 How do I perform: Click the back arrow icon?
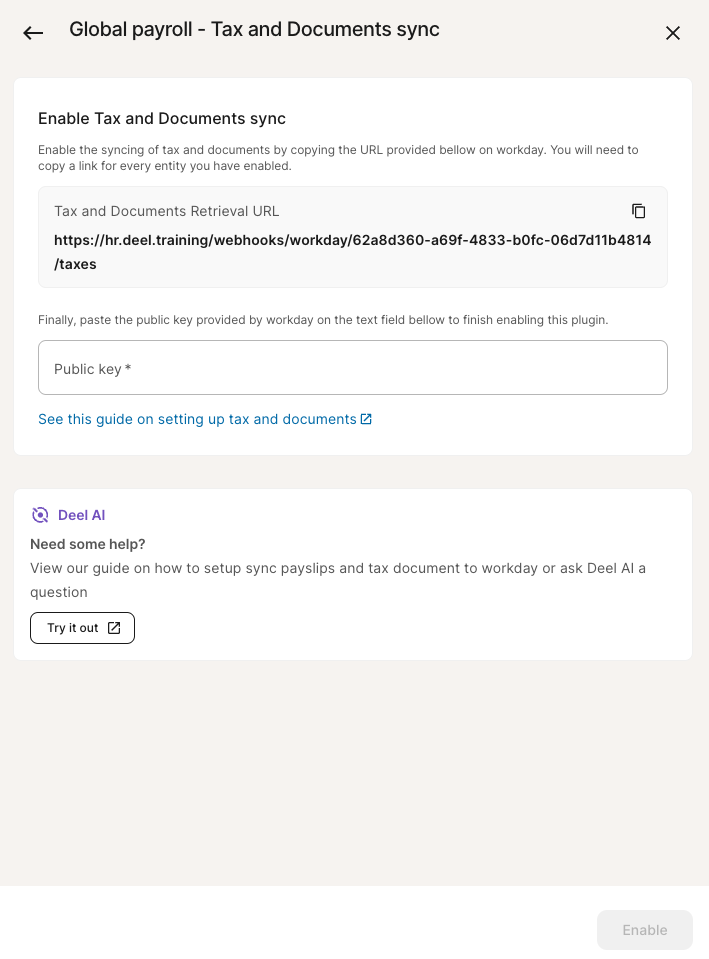(x=33, y=33)
